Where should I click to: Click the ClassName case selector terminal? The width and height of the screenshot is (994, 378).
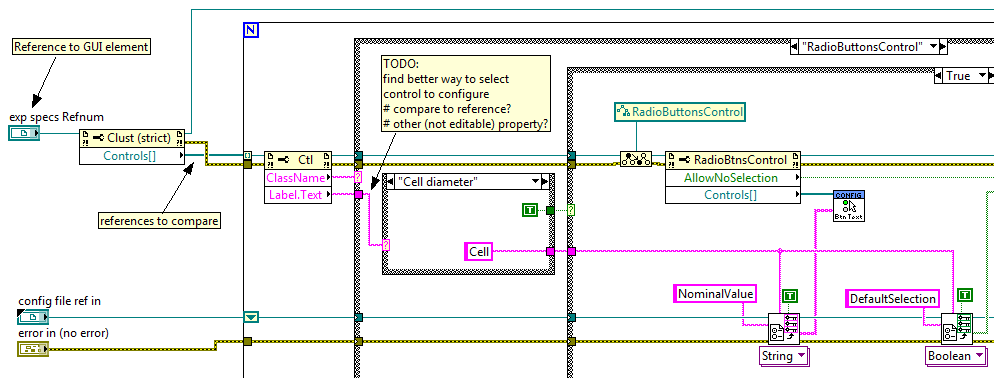point(358,177)
